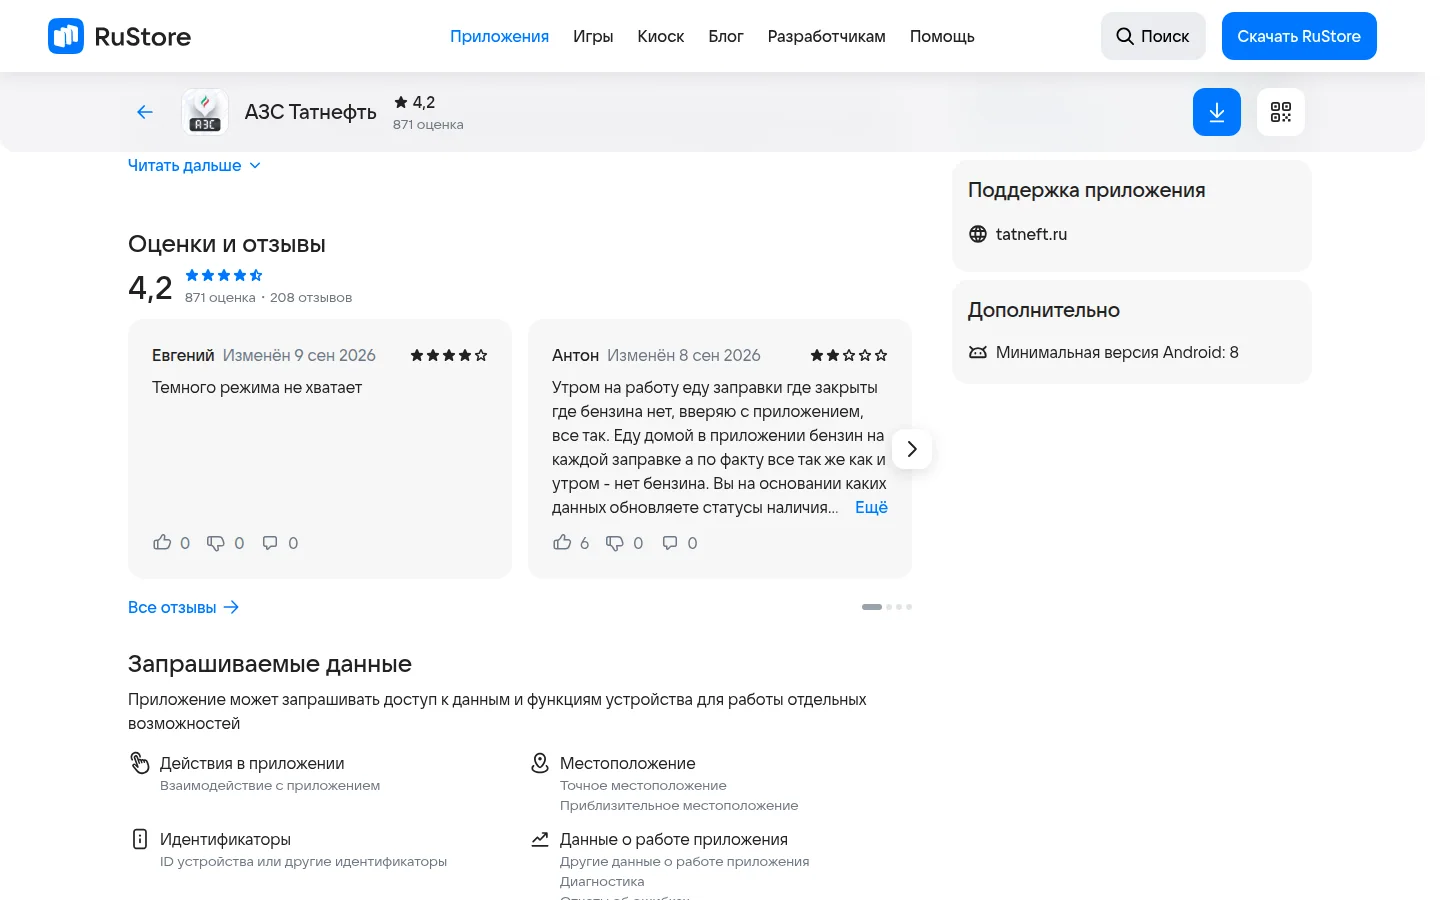Screen dimensions: 1440x900
Task: Switch to the Игры tab
Action: (593, 36)
